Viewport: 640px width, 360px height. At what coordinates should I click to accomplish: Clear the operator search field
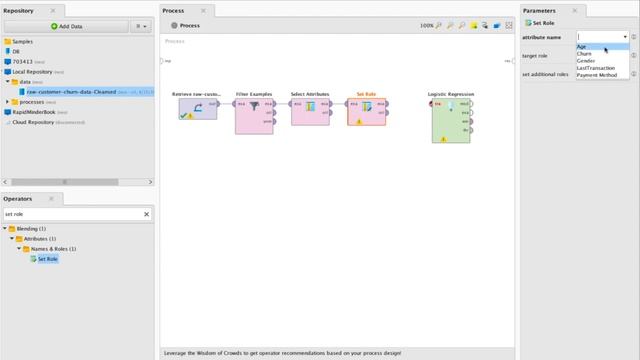[x=147, y=214]
